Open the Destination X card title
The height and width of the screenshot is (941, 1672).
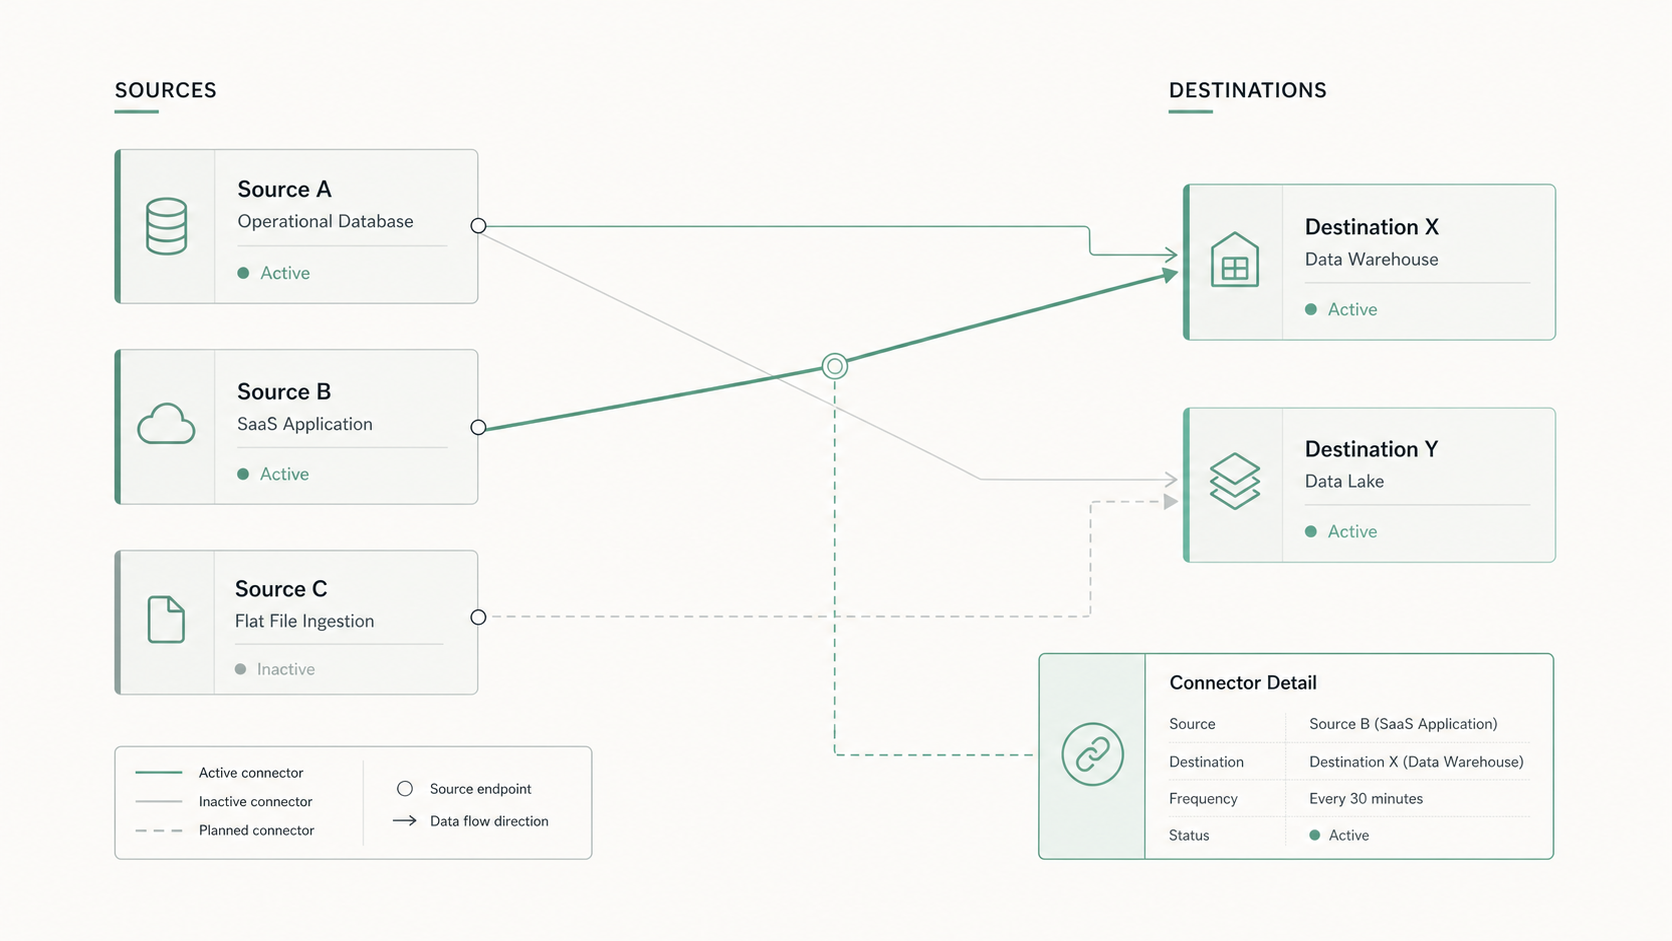click(x=1372, y=227)
